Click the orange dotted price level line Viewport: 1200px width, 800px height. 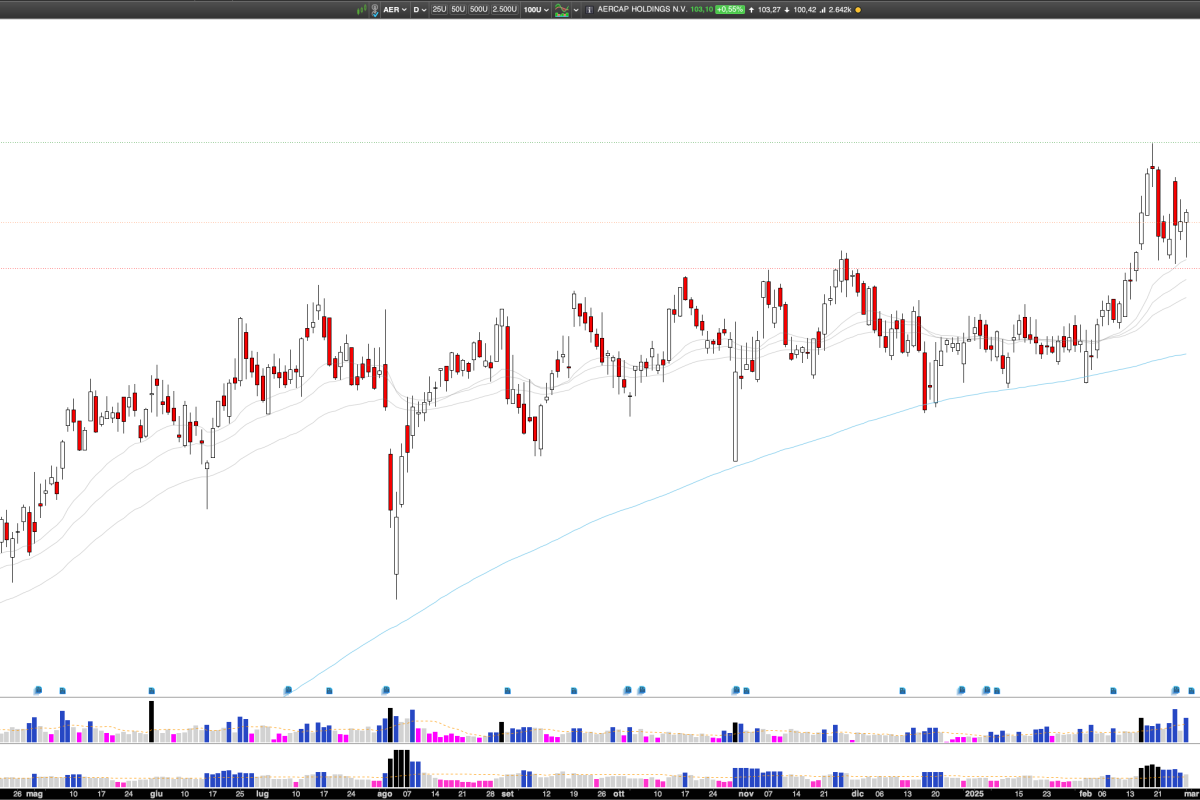[600, 222]
